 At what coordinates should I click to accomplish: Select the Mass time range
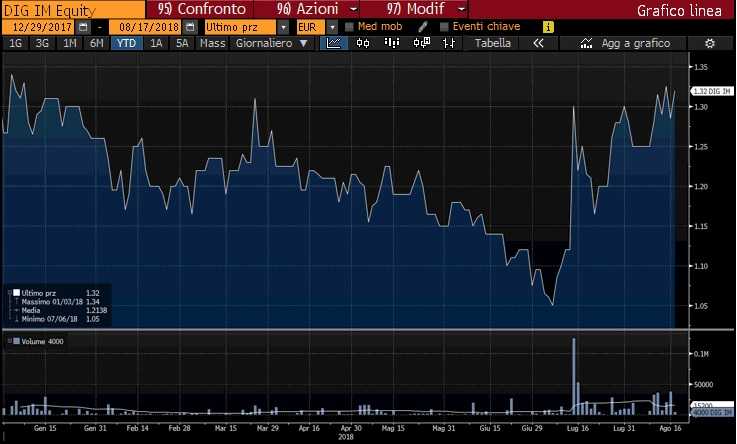(212, 43)
